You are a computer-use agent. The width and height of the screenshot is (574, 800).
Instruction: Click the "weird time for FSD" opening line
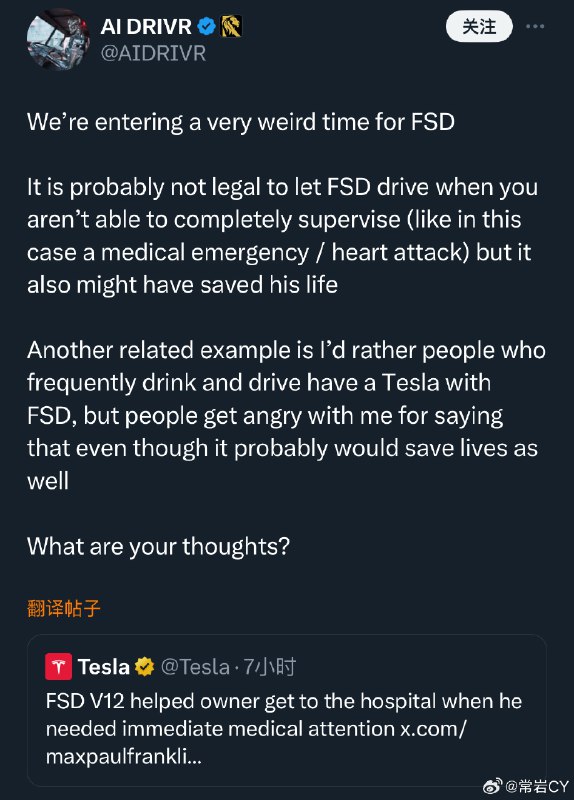(241, 122)
